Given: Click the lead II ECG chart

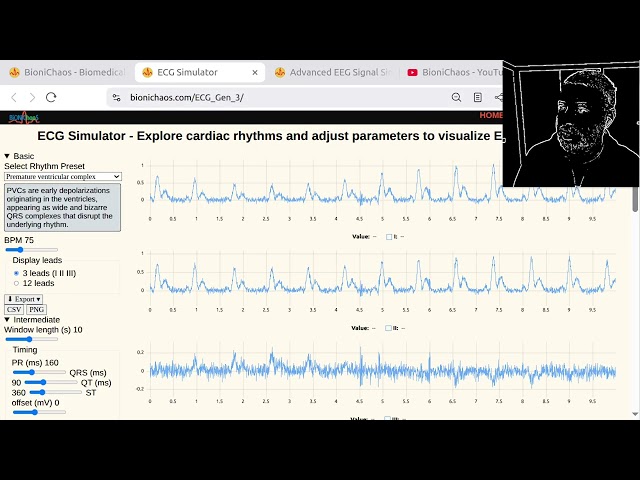Looking at the screenshot, I should 378,282.
